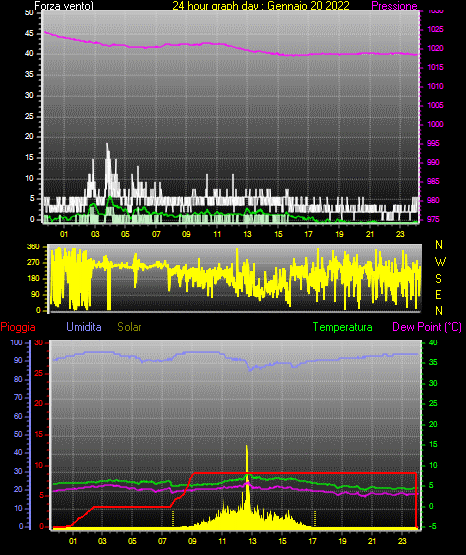466x555 pixels.
Task: Click the '1000' pressure axis value
Action: click(x=435, y=124)
